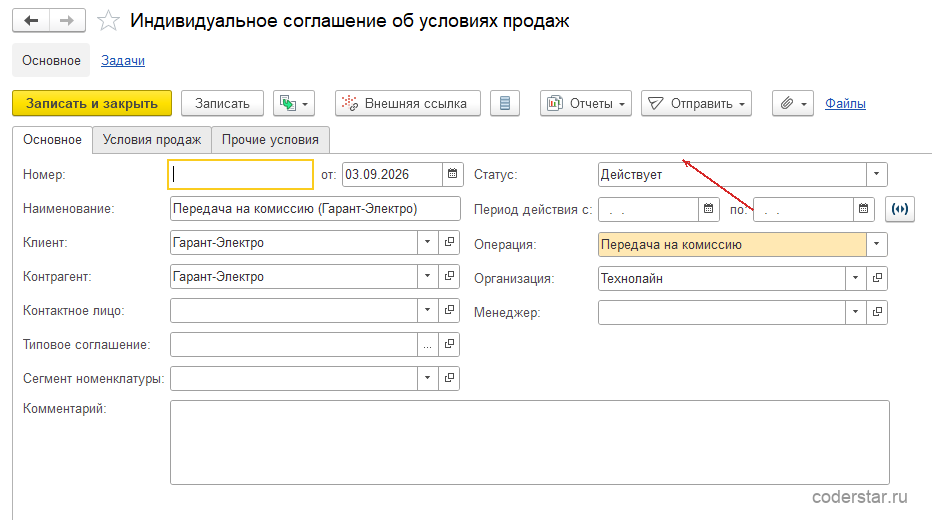Open the Отправить dropdown menu

click(x=696, y=103)
